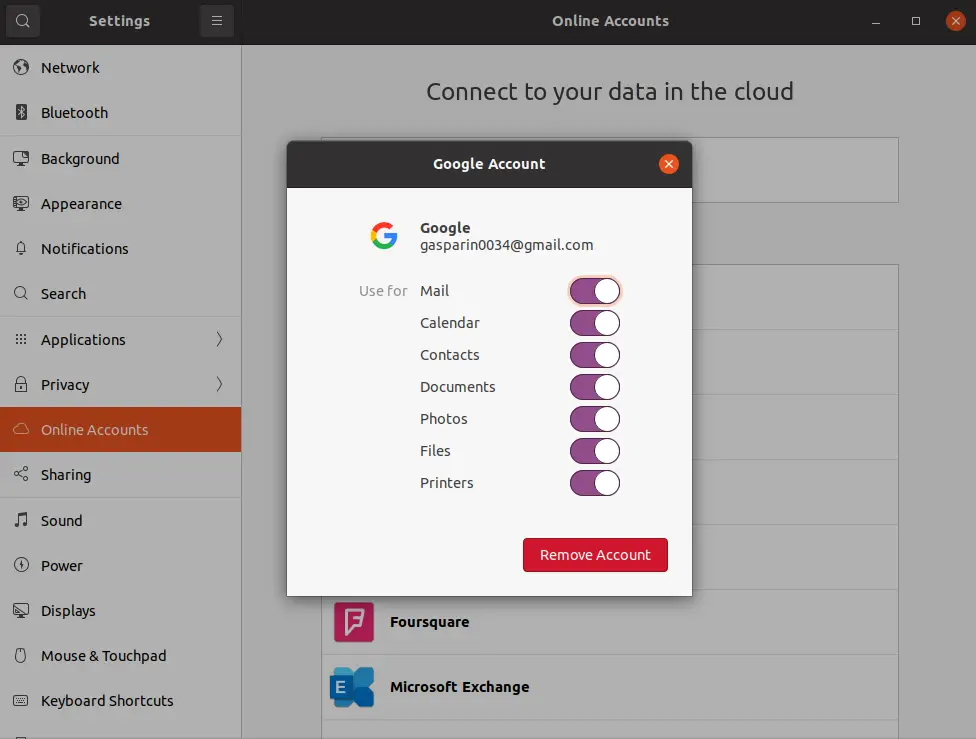Click the Calendar label text
The image size is (976, 739).
click(x=449, y=322)
